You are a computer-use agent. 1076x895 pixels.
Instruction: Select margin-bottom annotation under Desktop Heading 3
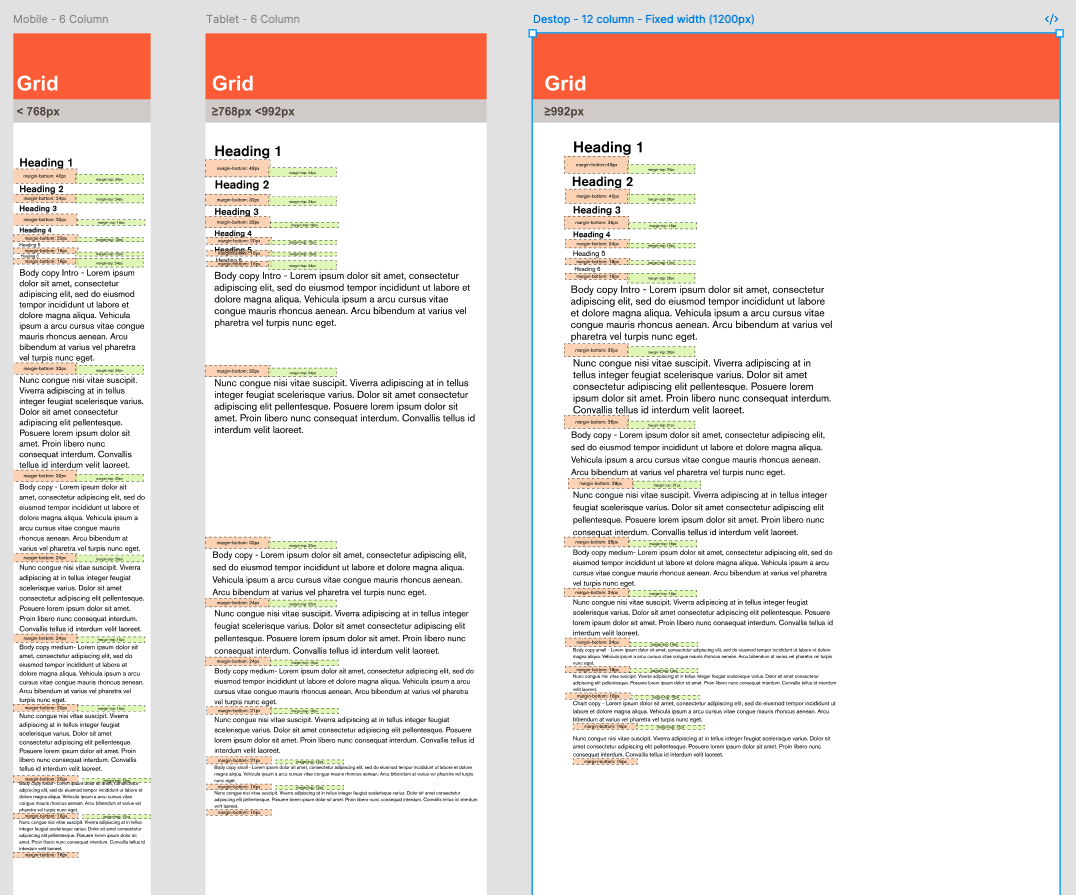596,223
